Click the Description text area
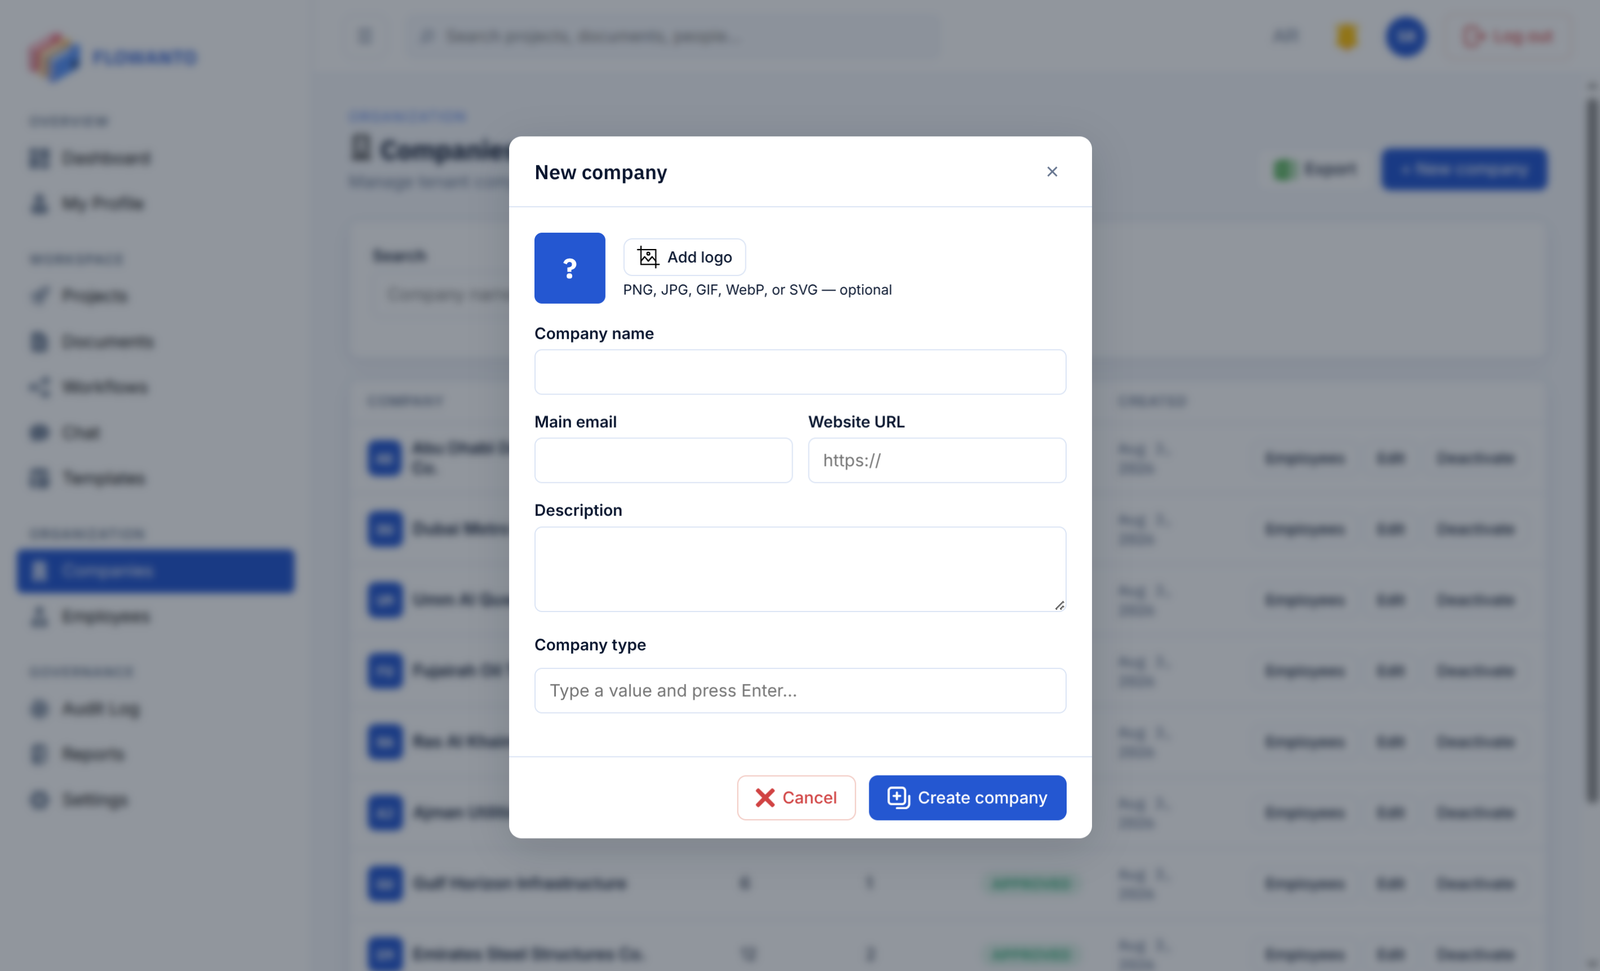1600x971 pixels. [800, 569]
